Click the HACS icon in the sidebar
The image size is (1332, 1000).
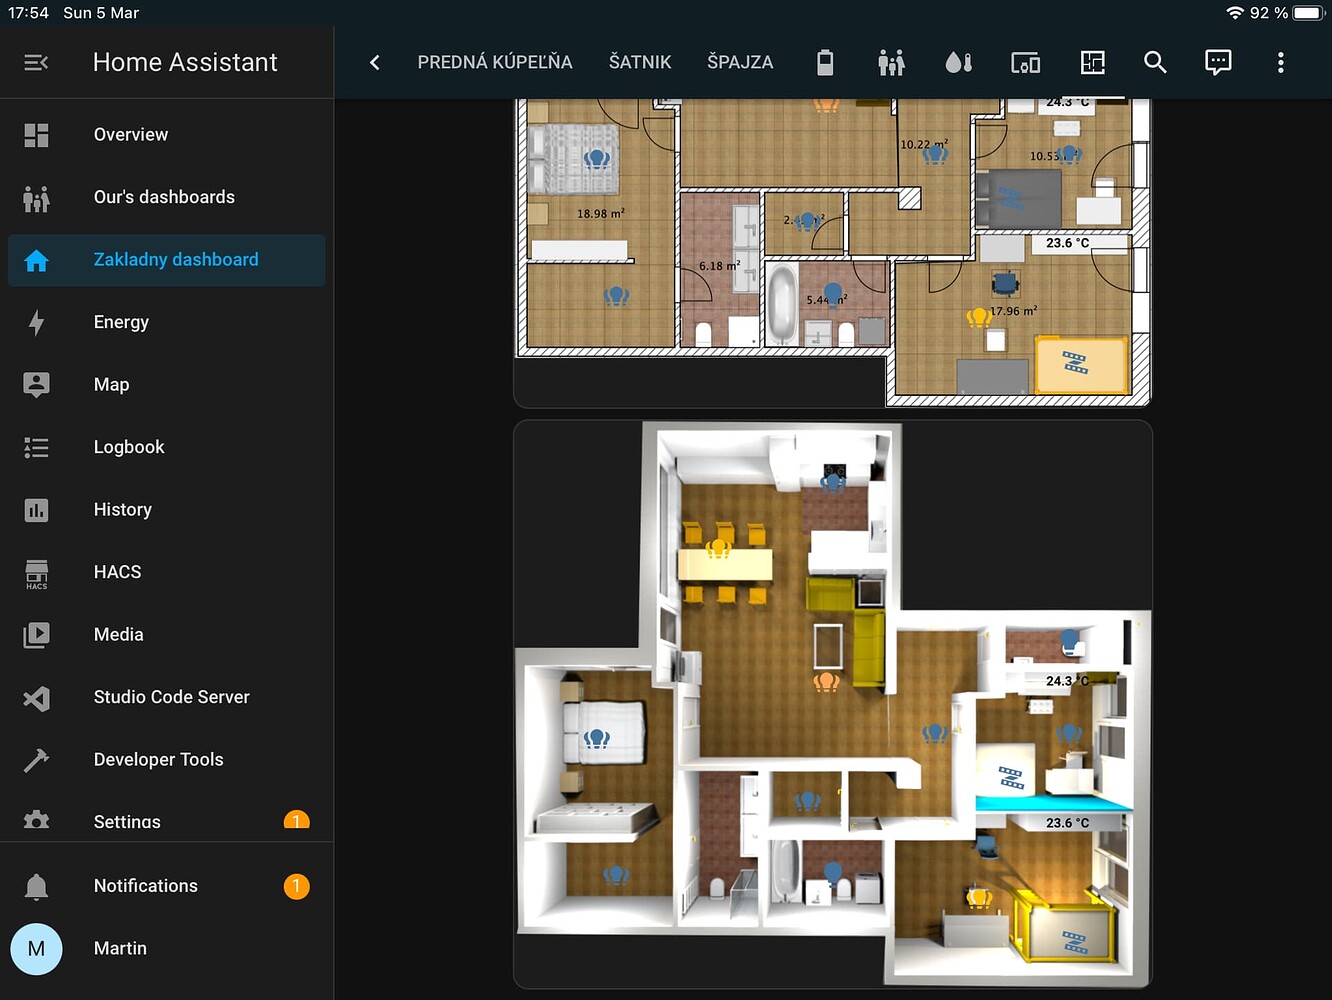(36, 572)
